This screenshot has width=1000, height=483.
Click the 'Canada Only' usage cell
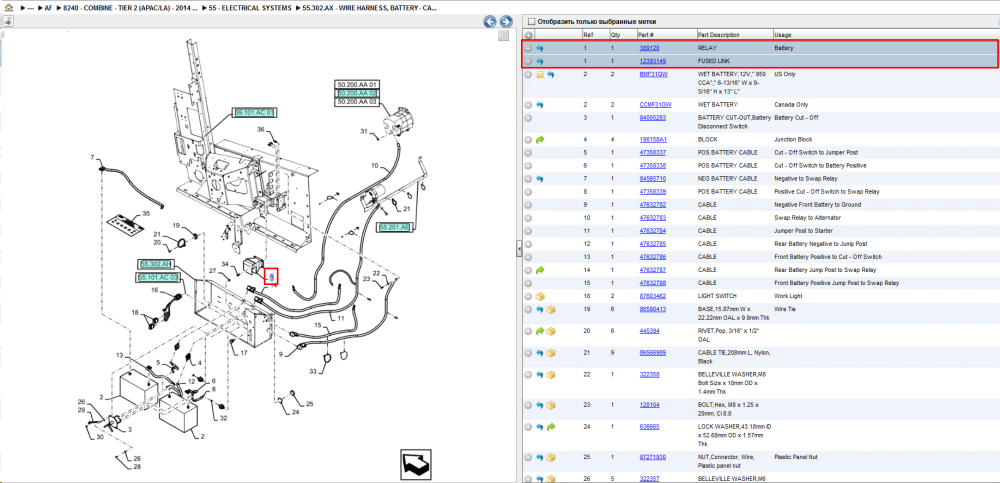(x=791, y=105)
